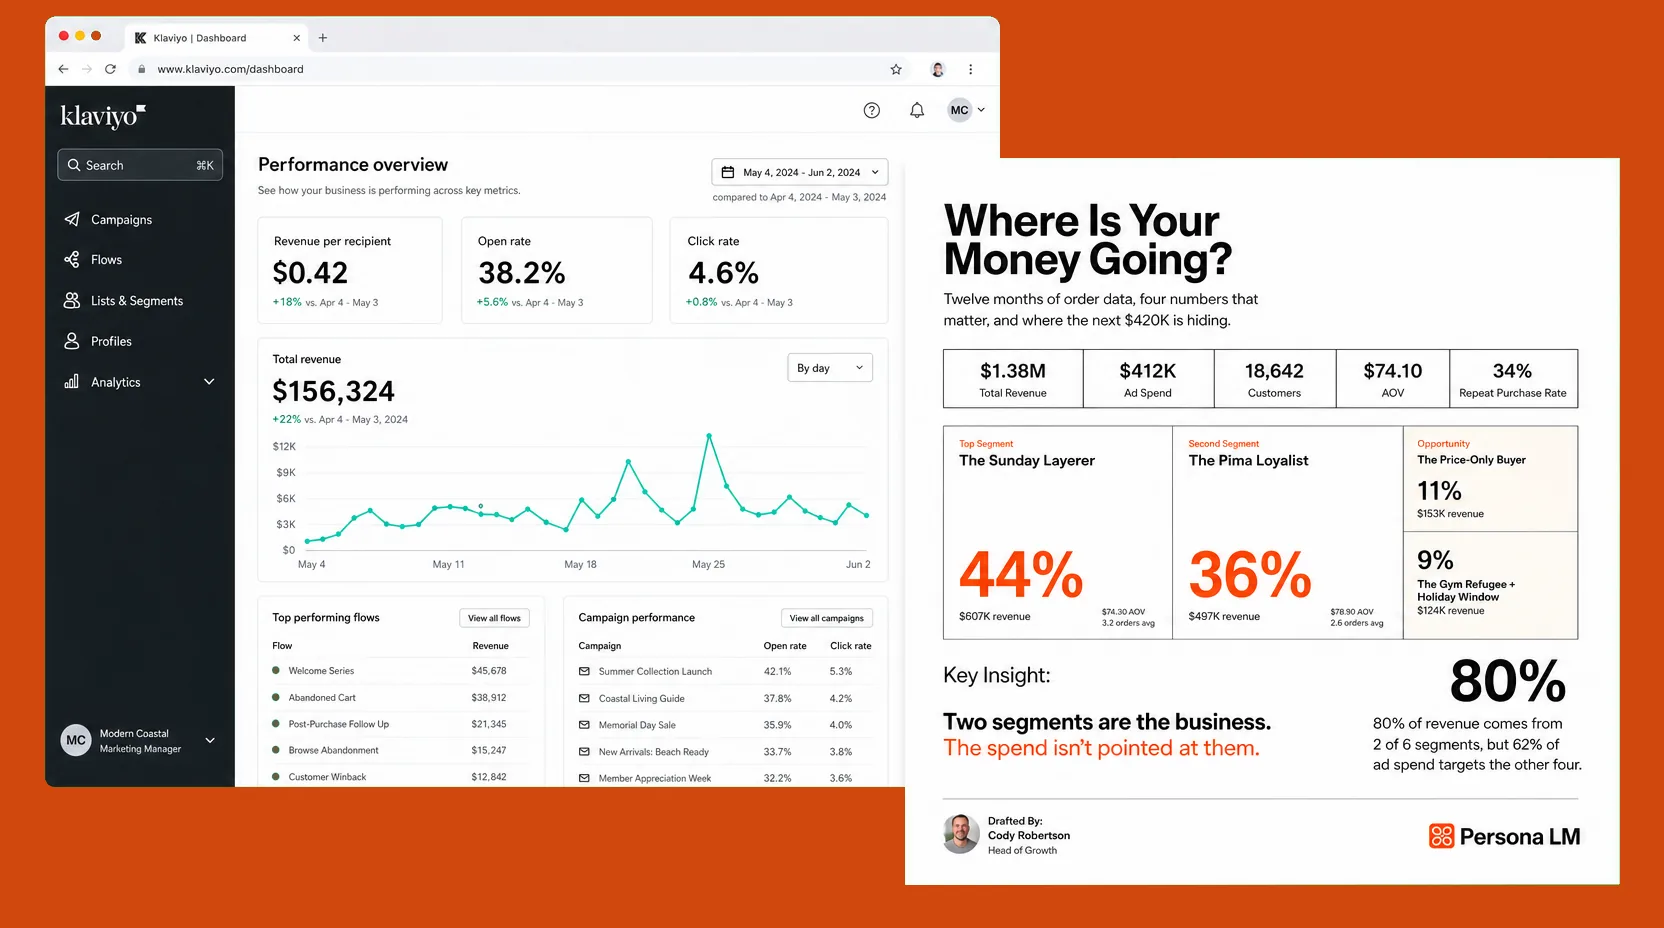The image size is (1664, 928).
Task: Click the envelope icon for Coastal Living Guide
Action: point(584,698)
